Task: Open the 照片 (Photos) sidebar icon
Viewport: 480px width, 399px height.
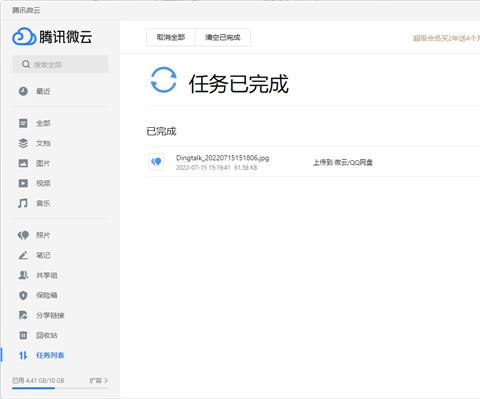Action: tap(23, 235)
